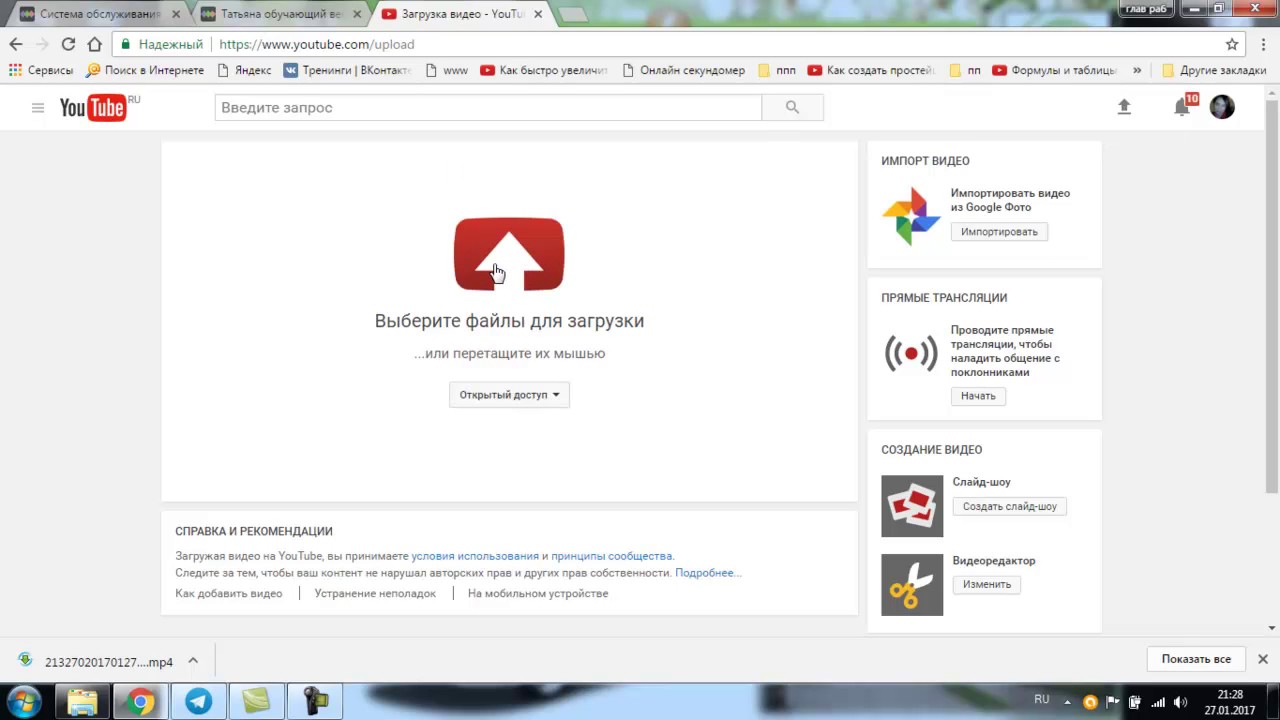Click the live streaming broadcast icon
Image resolution: width=1280 pixels, height=720 pixels.
click(911, 353)
